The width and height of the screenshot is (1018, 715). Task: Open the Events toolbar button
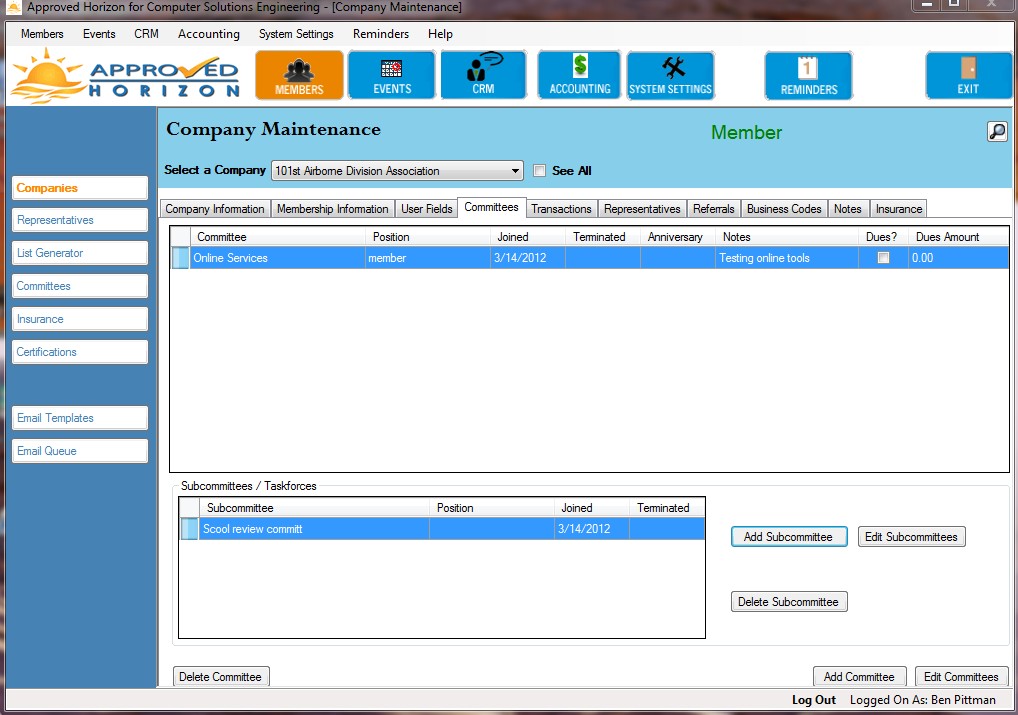tap(391, 75)
